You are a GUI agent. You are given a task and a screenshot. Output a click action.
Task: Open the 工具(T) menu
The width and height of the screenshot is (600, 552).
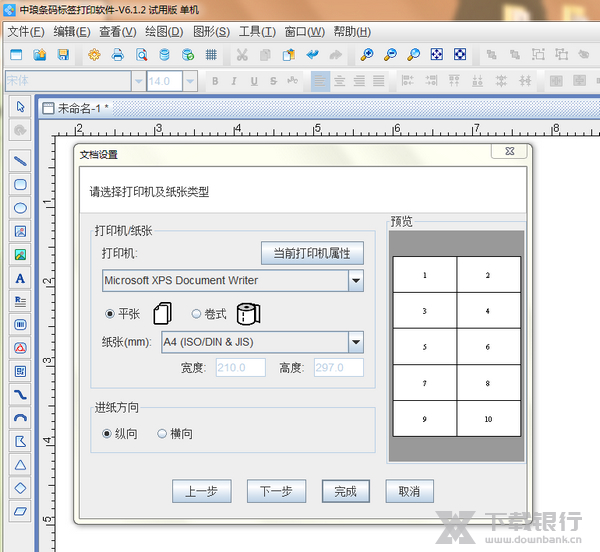(x=257, y=32)
